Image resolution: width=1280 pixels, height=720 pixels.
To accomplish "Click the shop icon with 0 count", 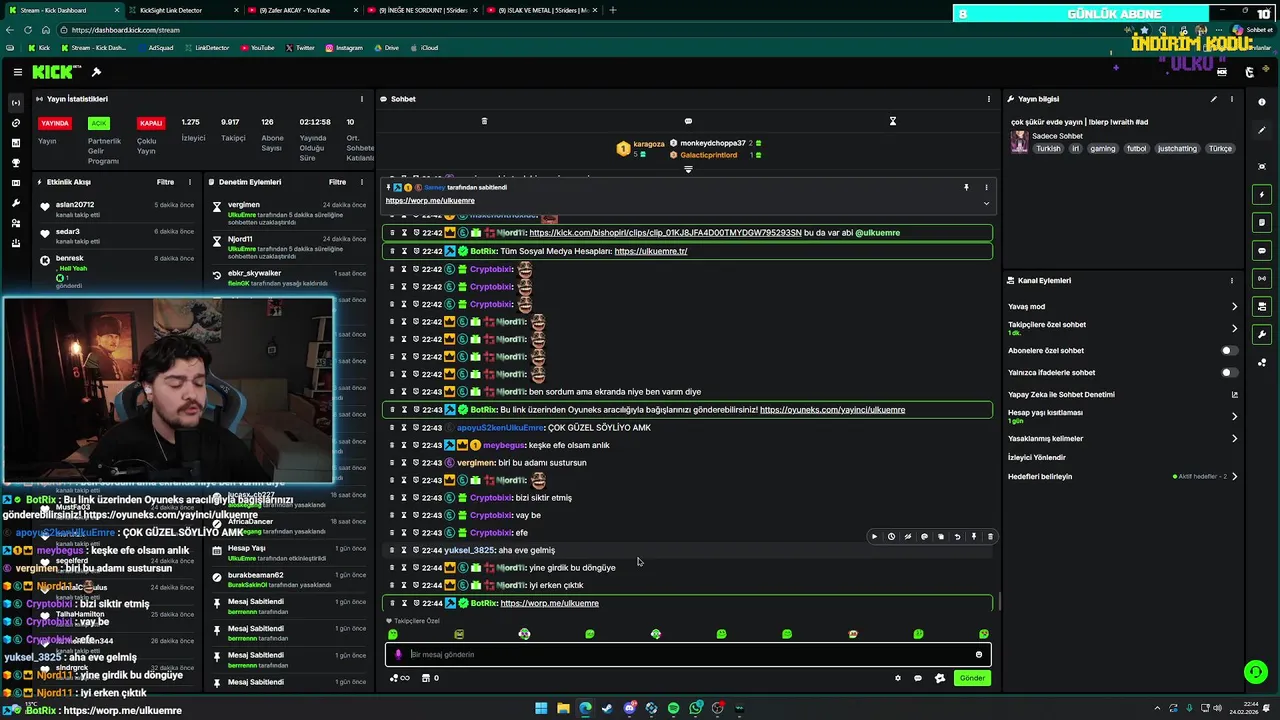I will 430,678.
